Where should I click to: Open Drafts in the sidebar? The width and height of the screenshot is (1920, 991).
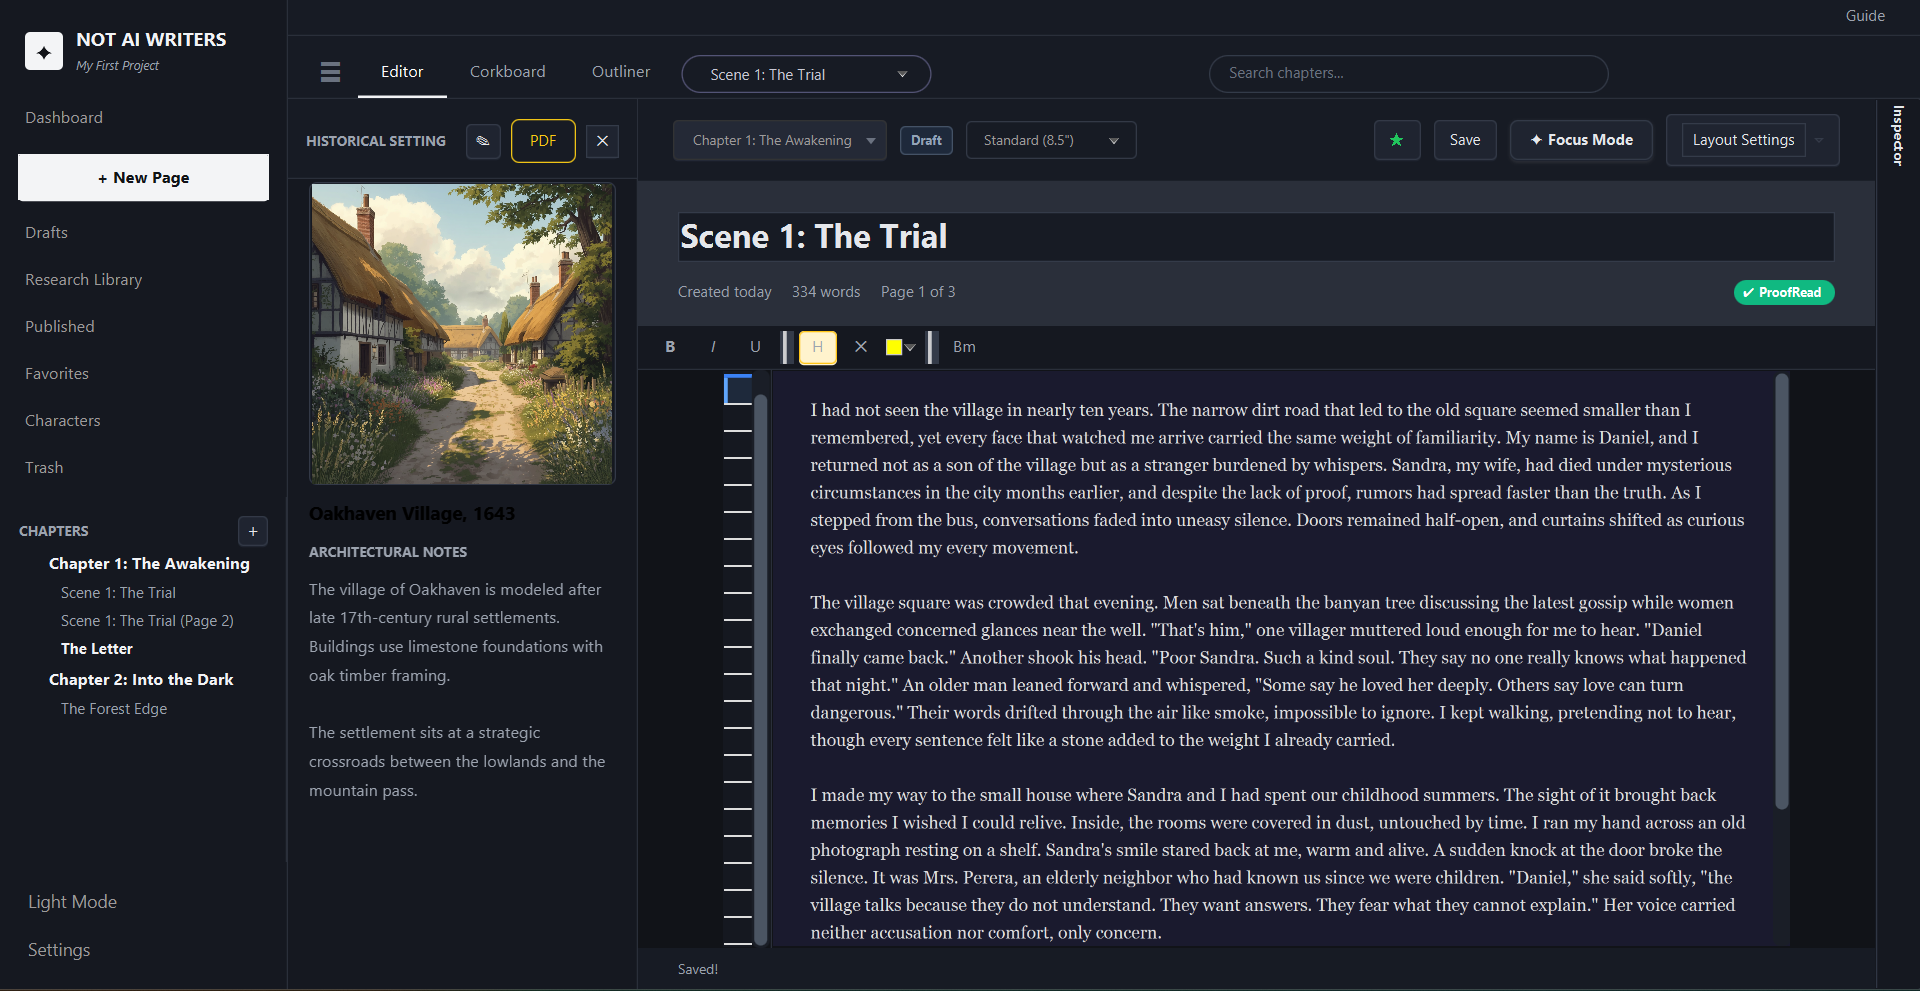(x=47, y=233)
